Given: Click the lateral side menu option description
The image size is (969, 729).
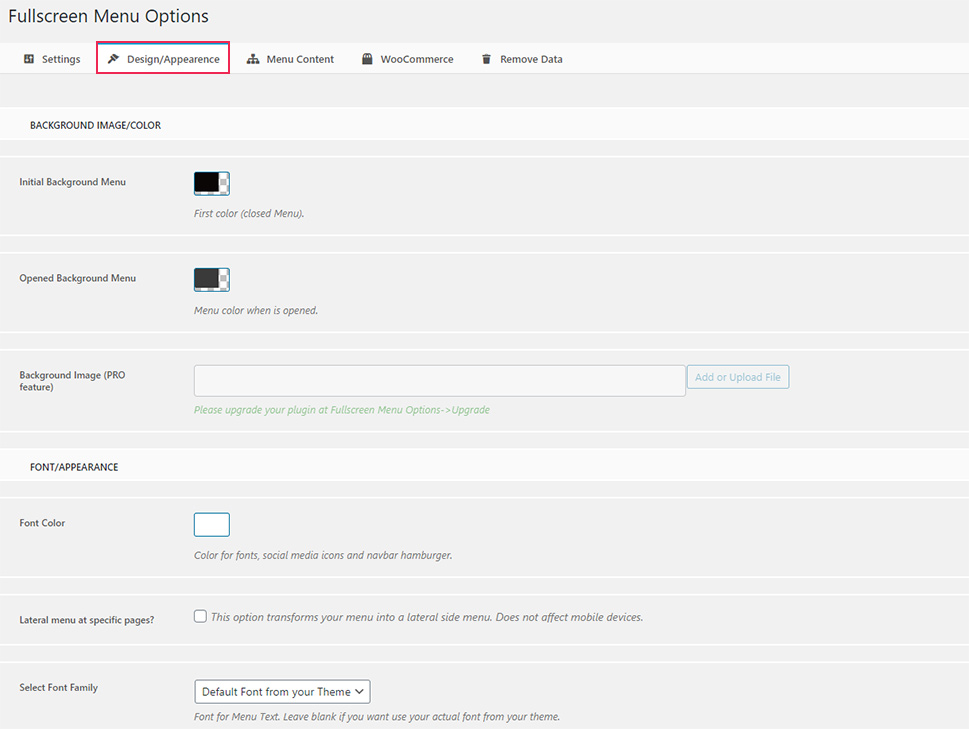Looking at the screenshot, I should pyautogui.click(x=427, y=617).
